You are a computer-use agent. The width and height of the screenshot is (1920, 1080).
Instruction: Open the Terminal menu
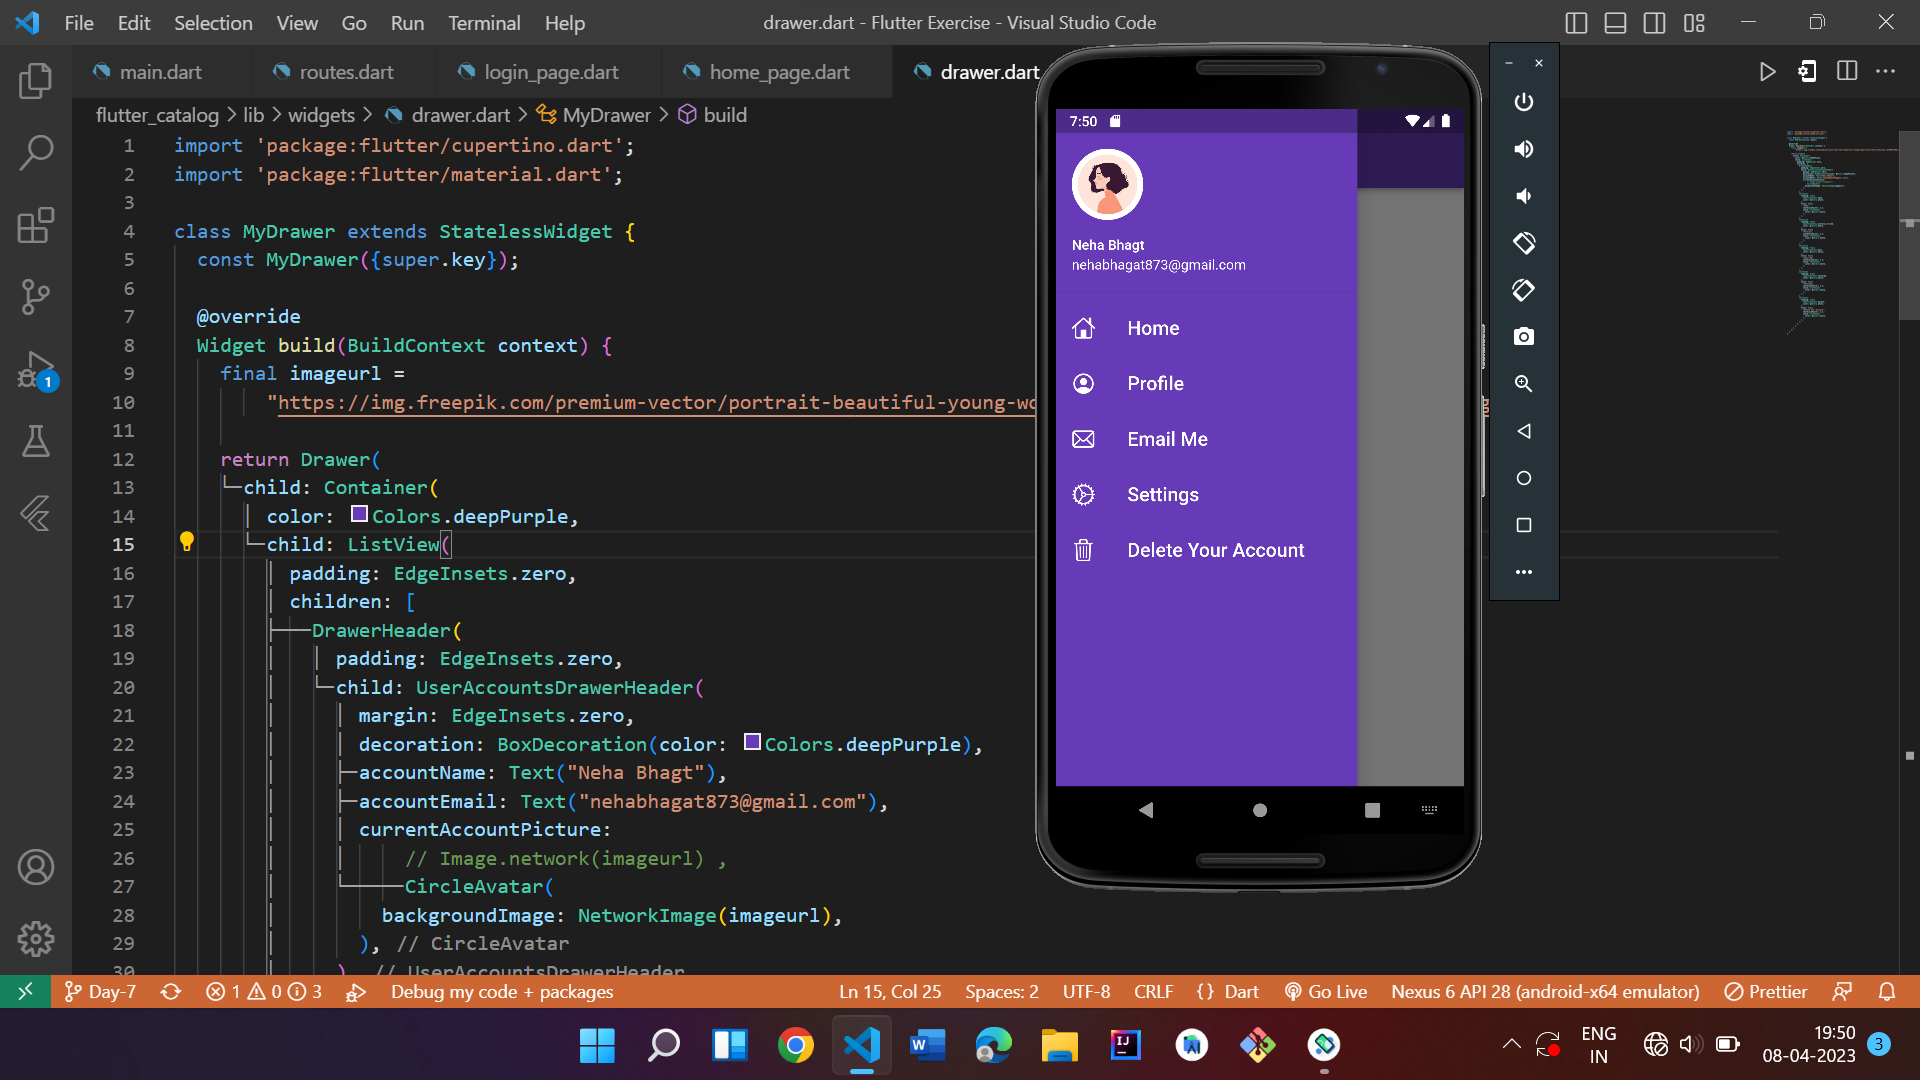(x=484, y=23)
